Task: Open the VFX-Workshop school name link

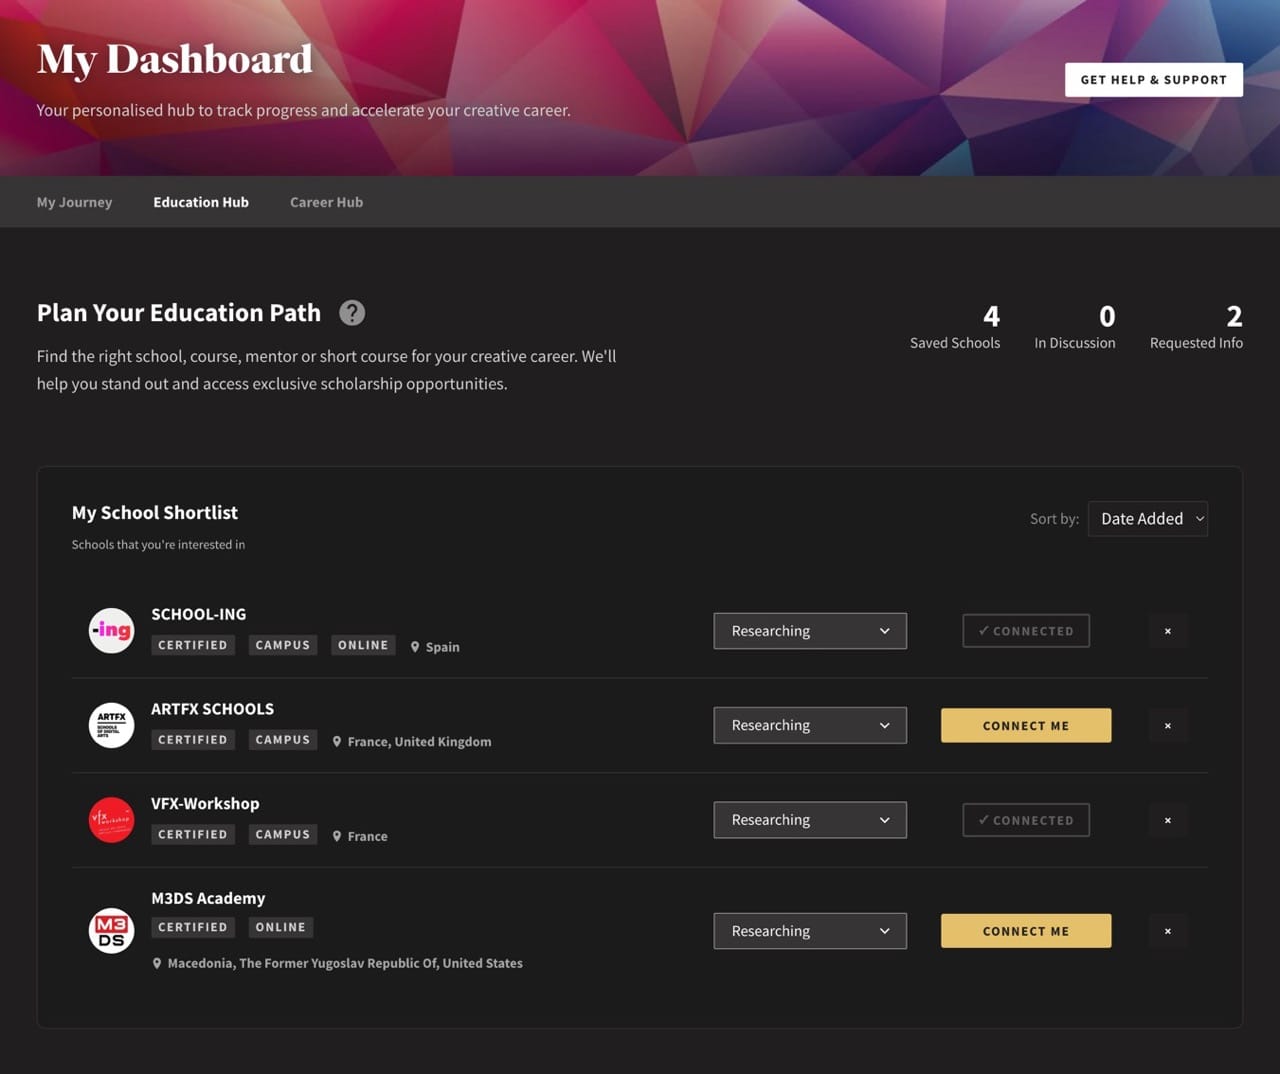Action: pyautogui.click(x=205, y=803)
